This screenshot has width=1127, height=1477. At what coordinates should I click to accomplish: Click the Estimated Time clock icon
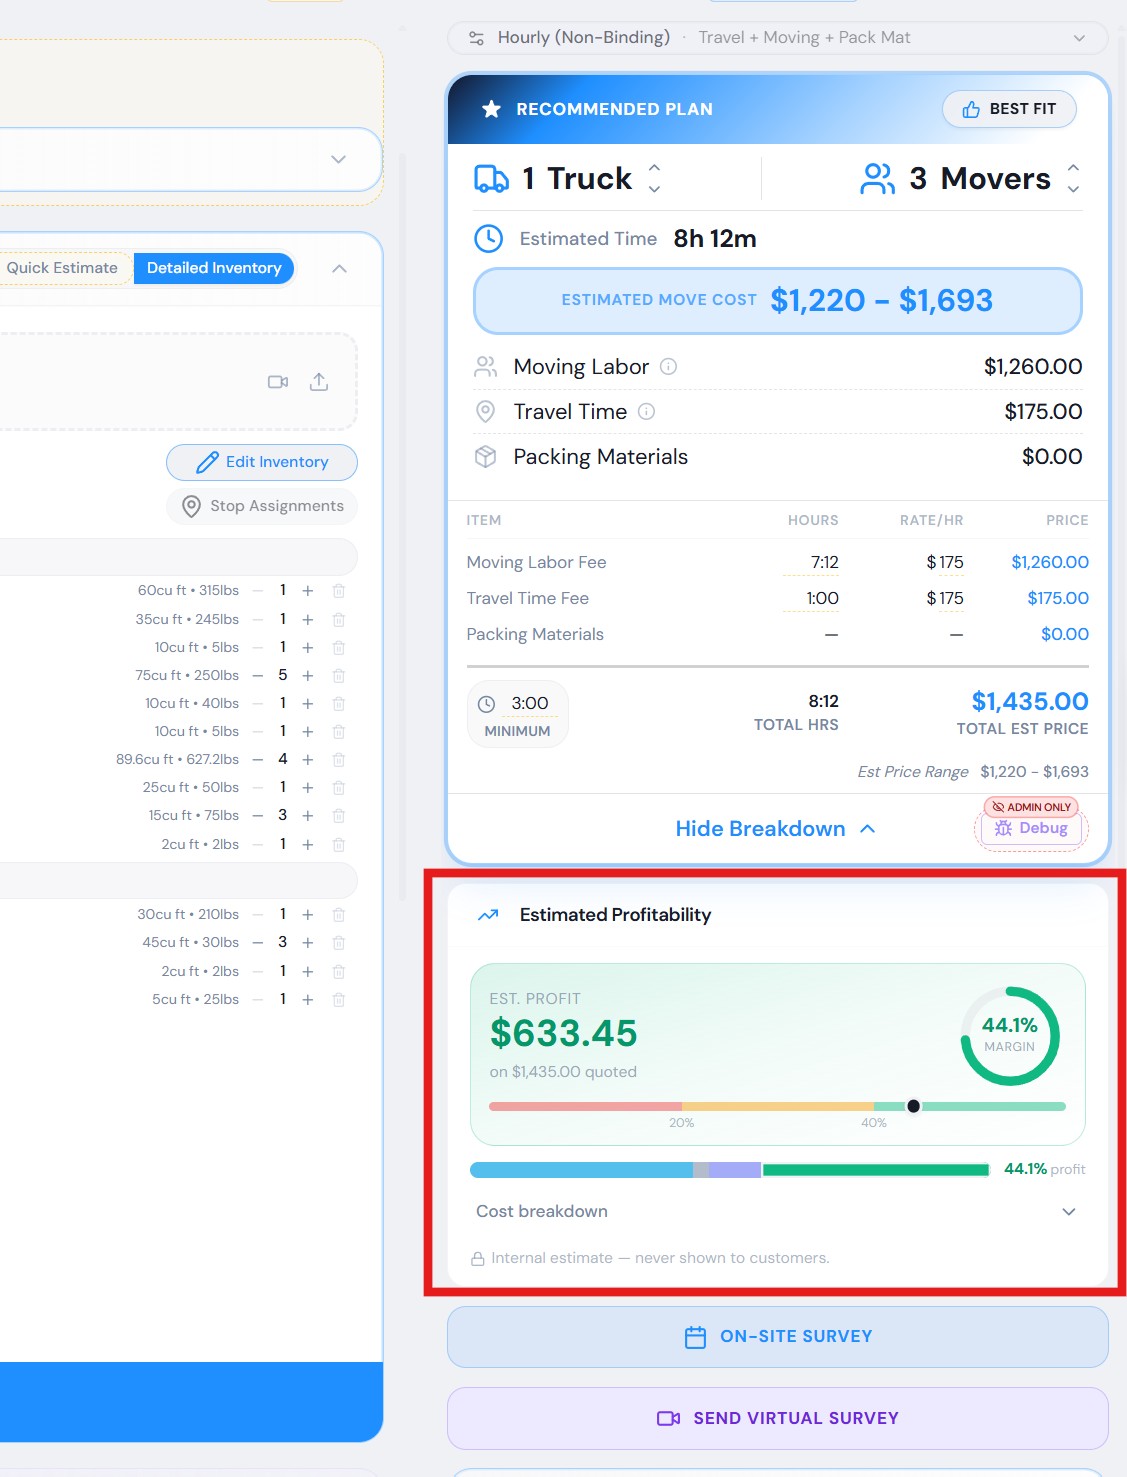tap(488, 239)
